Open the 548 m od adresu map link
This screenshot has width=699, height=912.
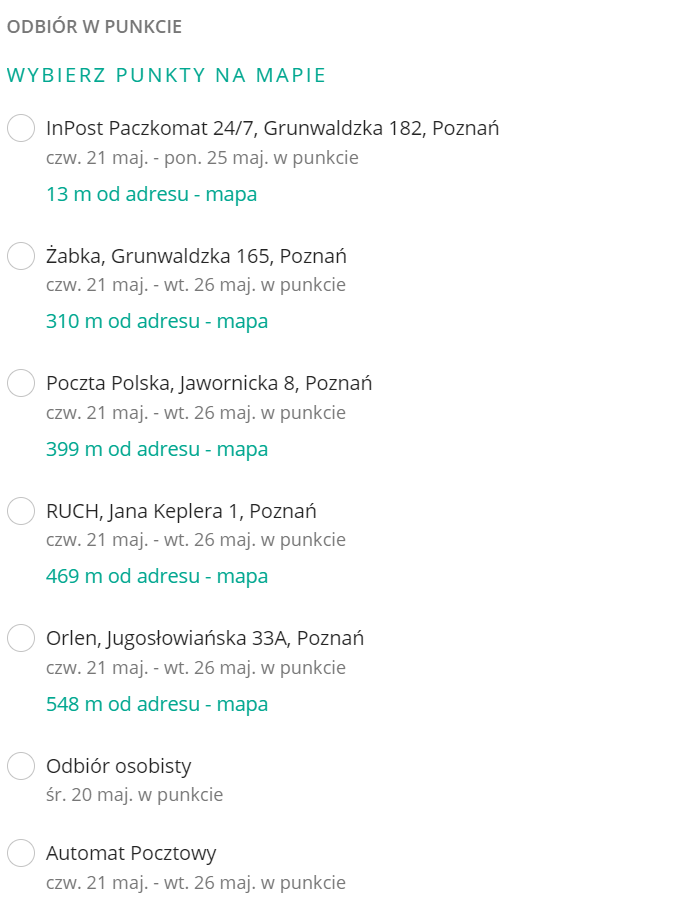[157, 704]
